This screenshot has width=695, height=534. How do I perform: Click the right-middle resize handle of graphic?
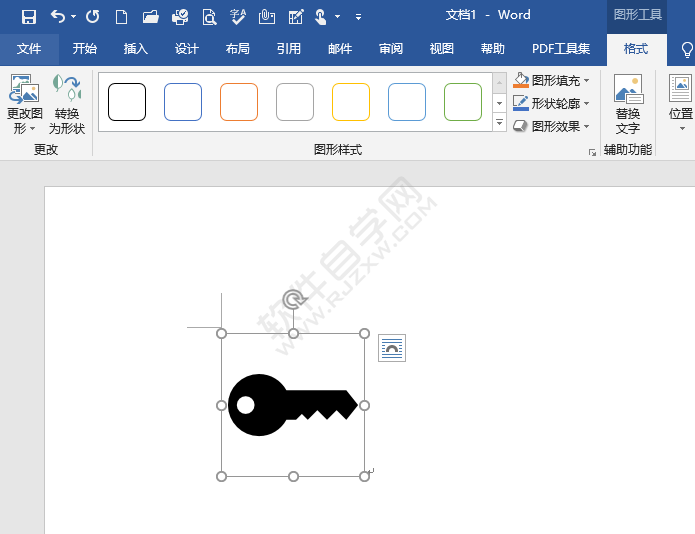pos(364,405)
